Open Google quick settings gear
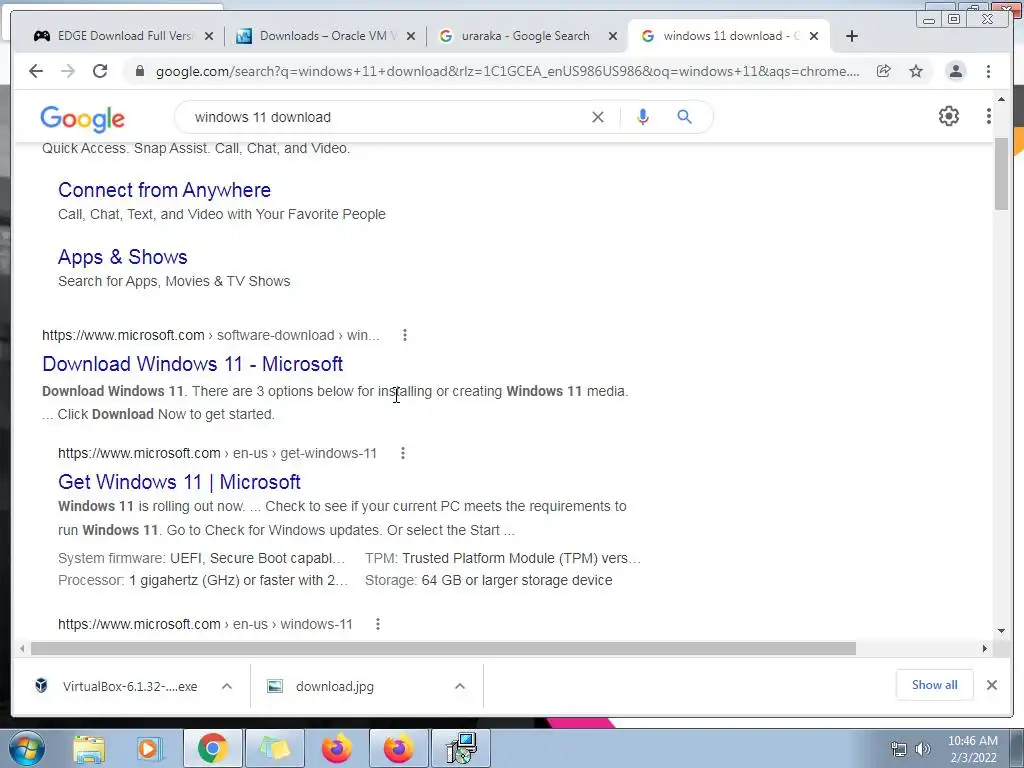Image resolution: width=1024 pixels, height=768 pixels. pyautogui.click(x=949, y=116)
